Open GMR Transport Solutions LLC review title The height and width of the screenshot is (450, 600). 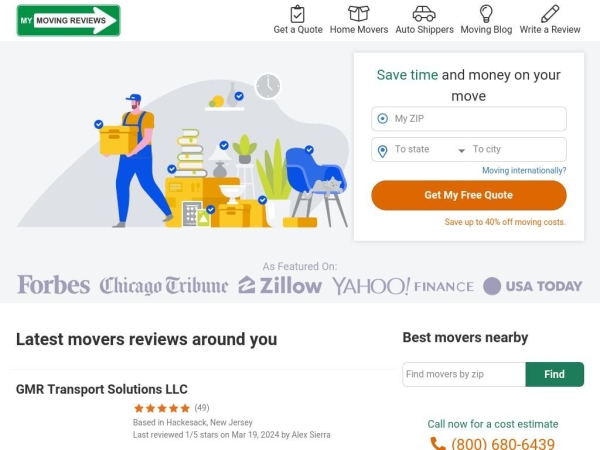pyautogui.click(x=102, y=389)
